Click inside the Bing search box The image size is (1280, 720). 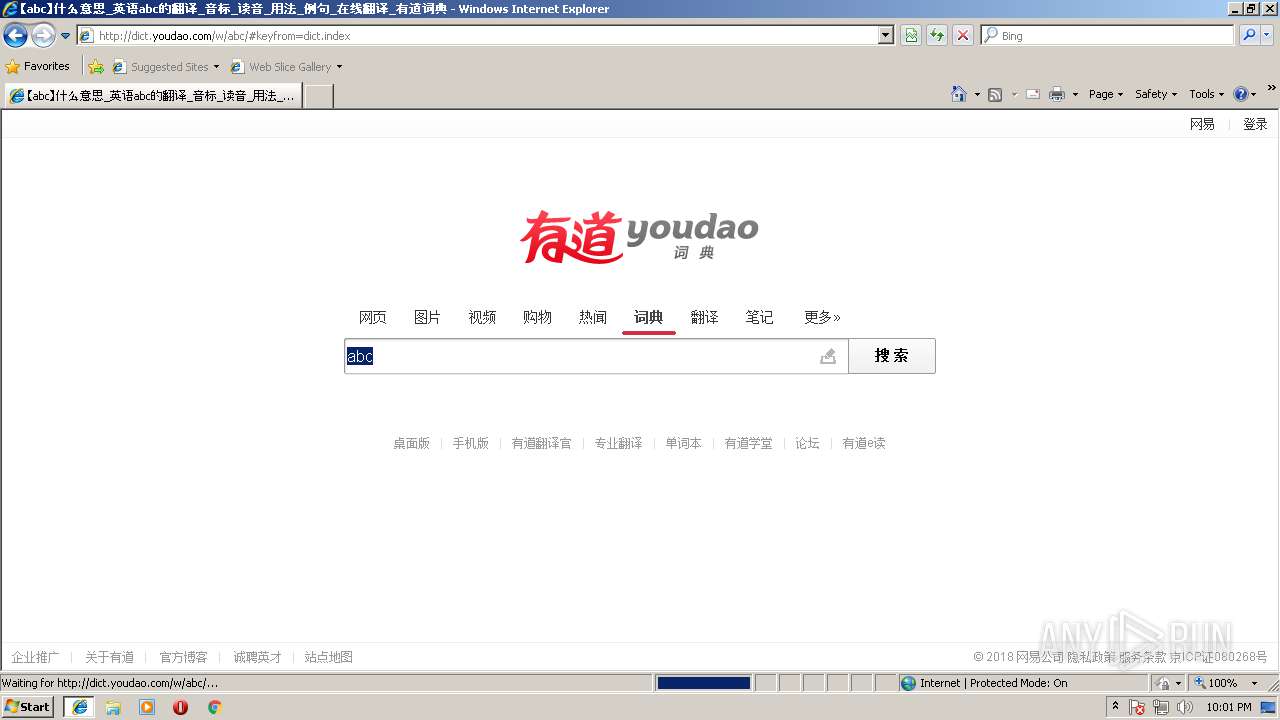(x=1108, y=35)
